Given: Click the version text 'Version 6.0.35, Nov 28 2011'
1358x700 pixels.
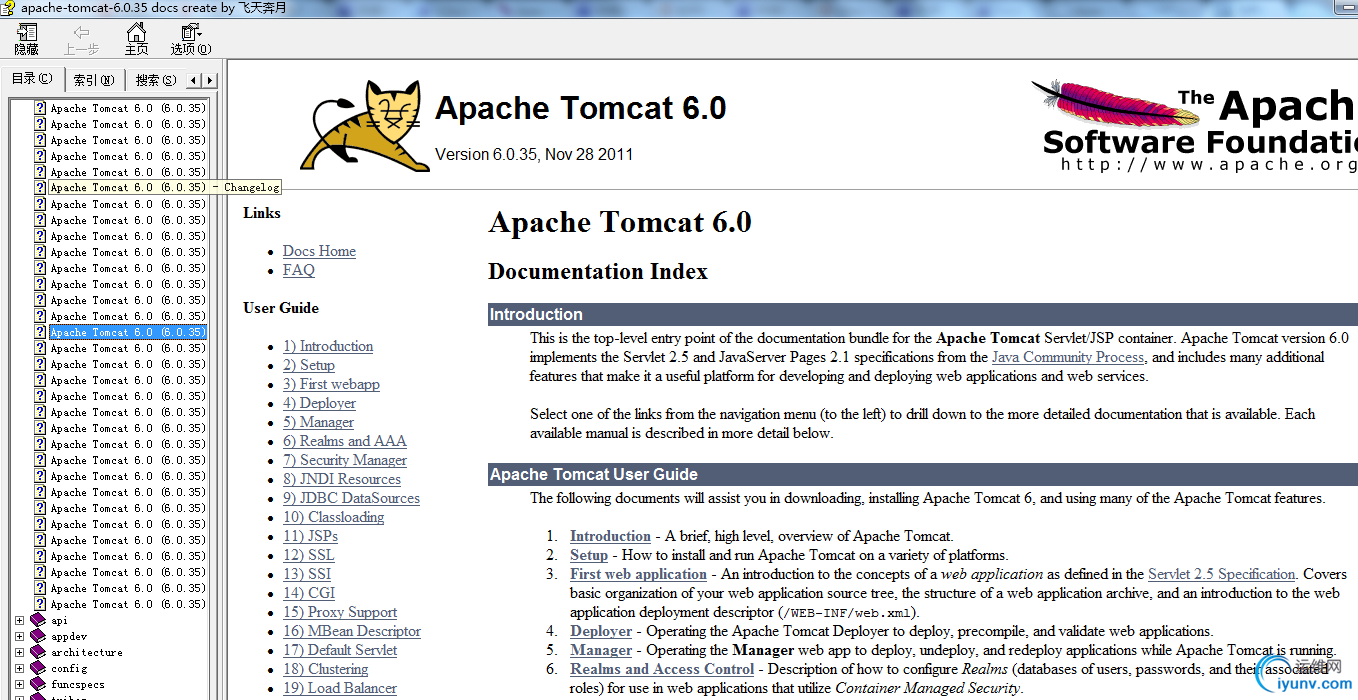Looking at the screenshot, I should (x=534, y=154).
